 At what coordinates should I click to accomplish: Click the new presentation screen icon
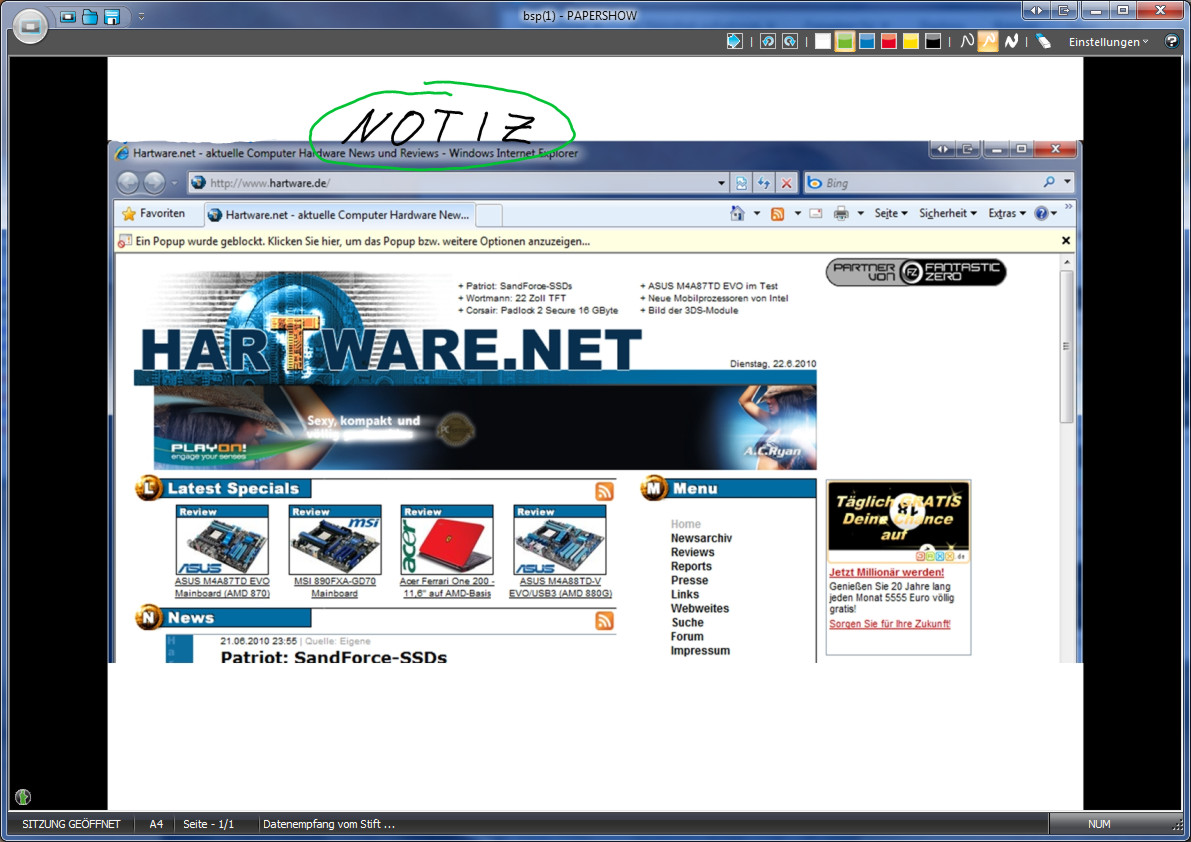(68, 17)
